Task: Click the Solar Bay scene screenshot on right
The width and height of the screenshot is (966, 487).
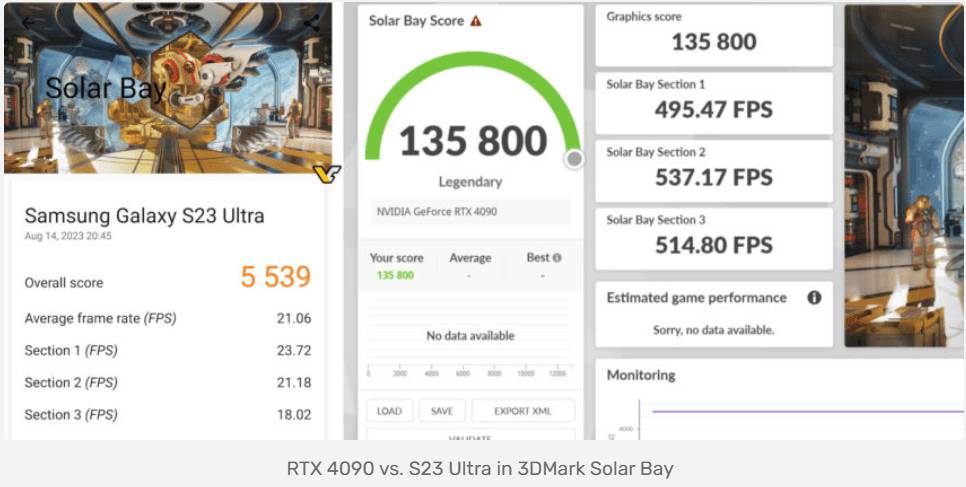Action: pos(904,175)
